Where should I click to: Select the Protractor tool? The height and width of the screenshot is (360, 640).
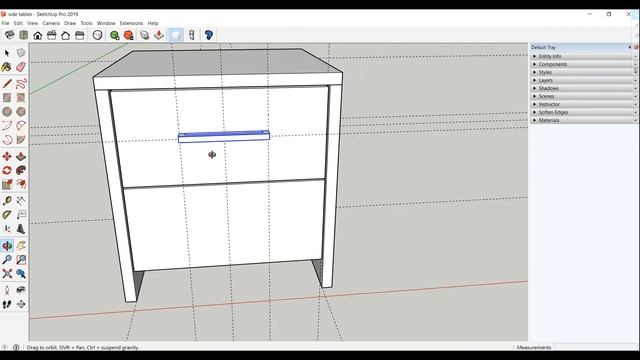[x=7, y=215]
